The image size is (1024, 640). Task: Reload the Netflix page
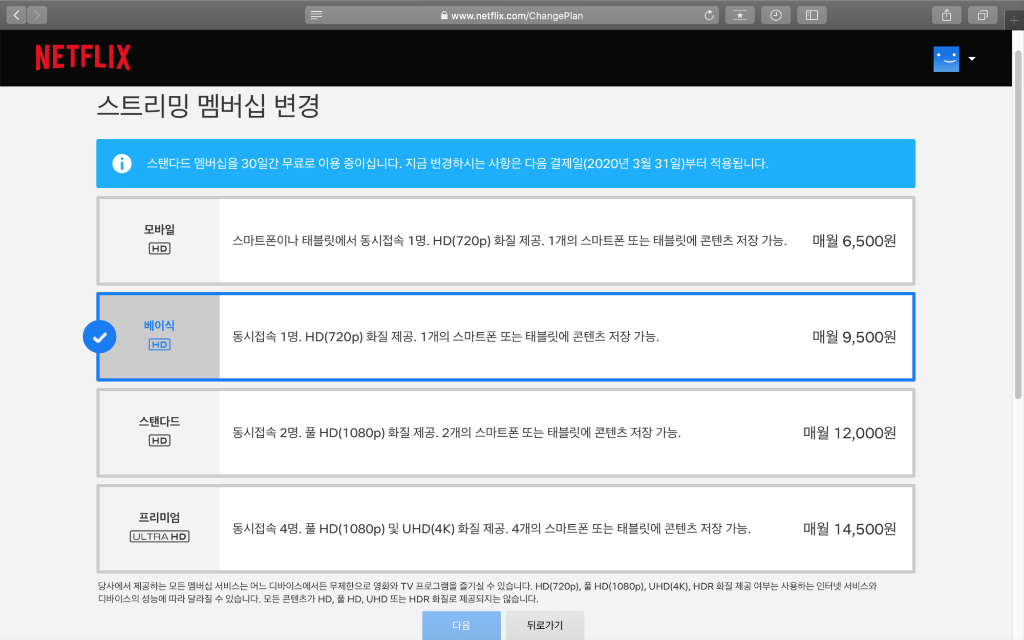[x=709, y=15]
